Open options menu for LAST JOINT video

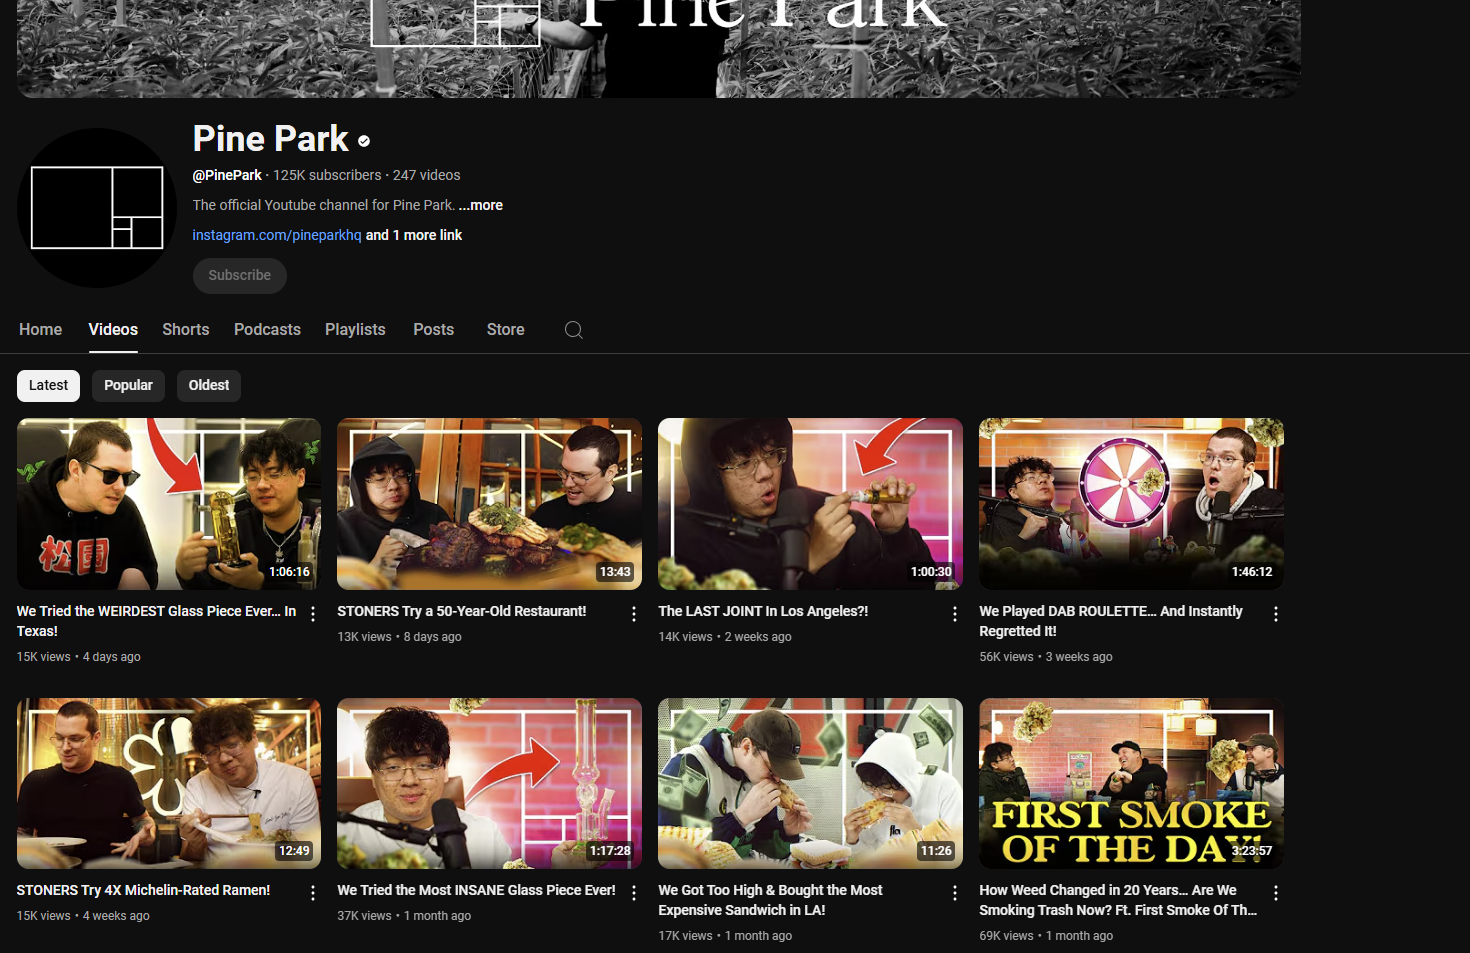coord(955,614)
